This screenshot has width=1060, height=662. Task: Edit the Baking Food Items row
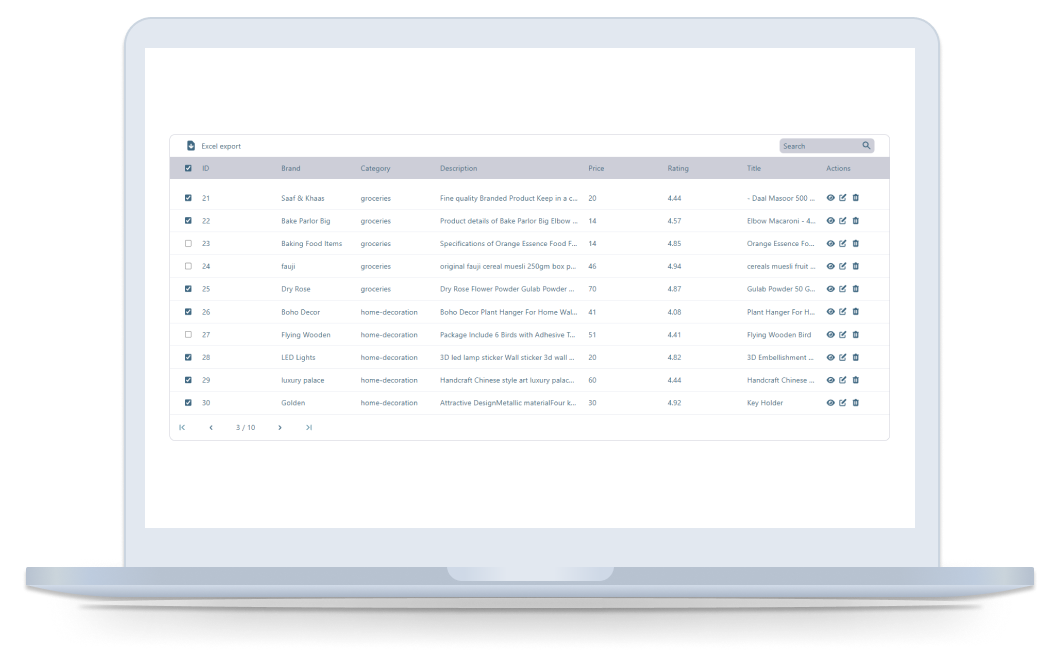[843, 243]
